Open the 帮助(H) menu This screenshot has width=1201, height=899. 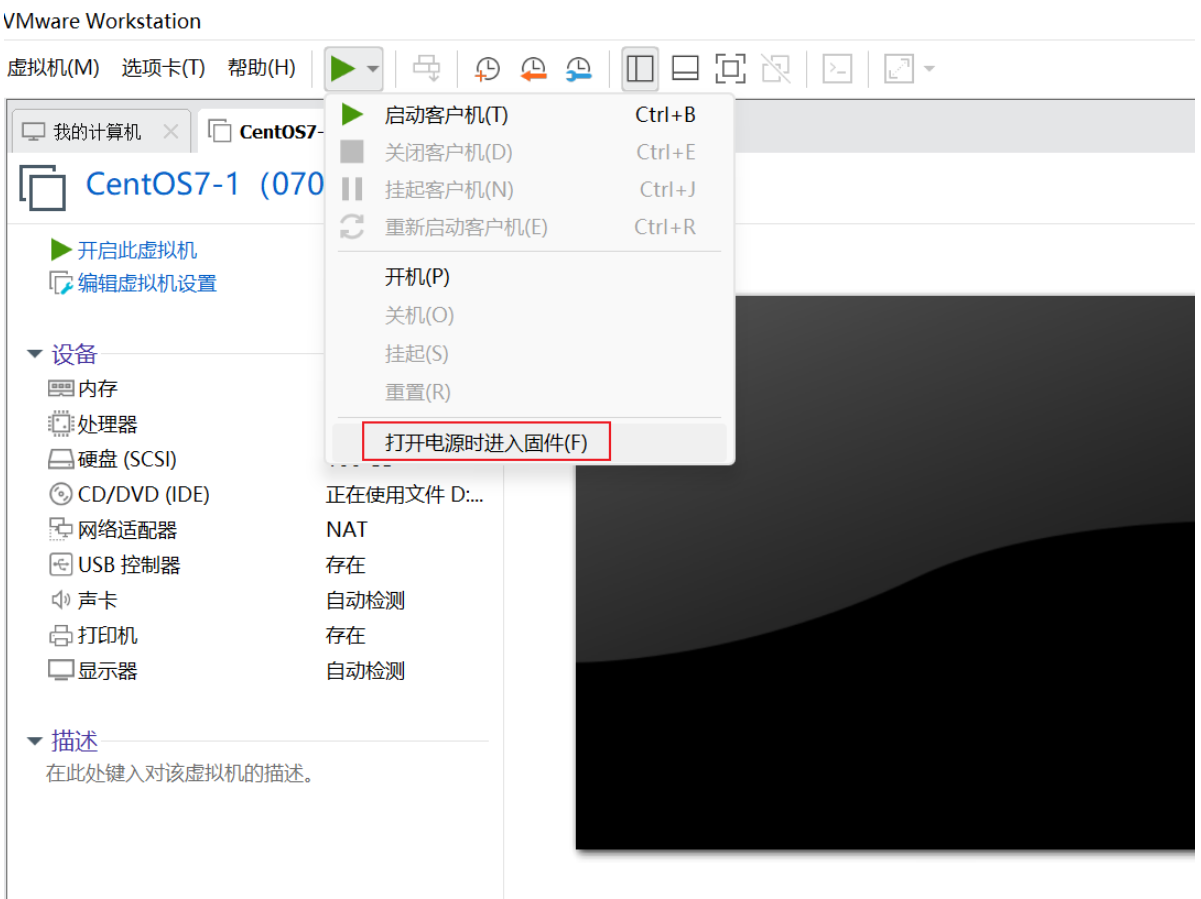pos(262,68)
